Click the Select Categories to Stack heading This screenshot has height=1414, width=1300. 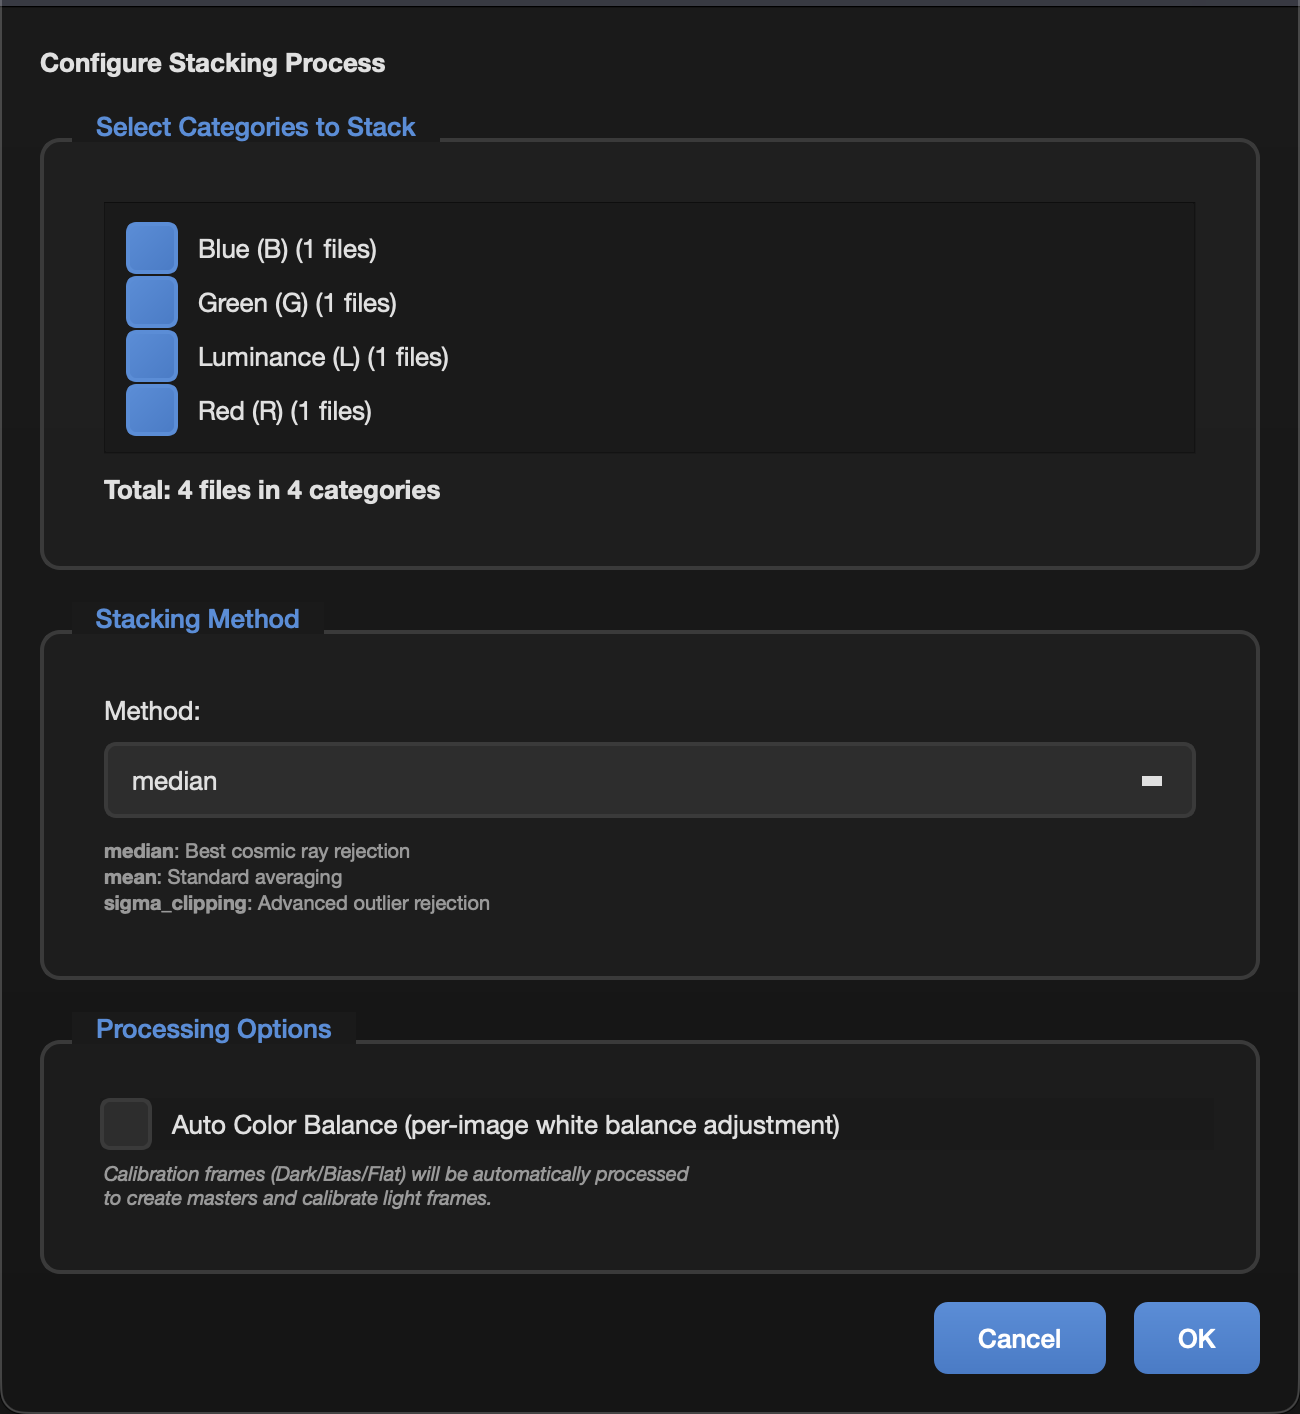(255, 127)
